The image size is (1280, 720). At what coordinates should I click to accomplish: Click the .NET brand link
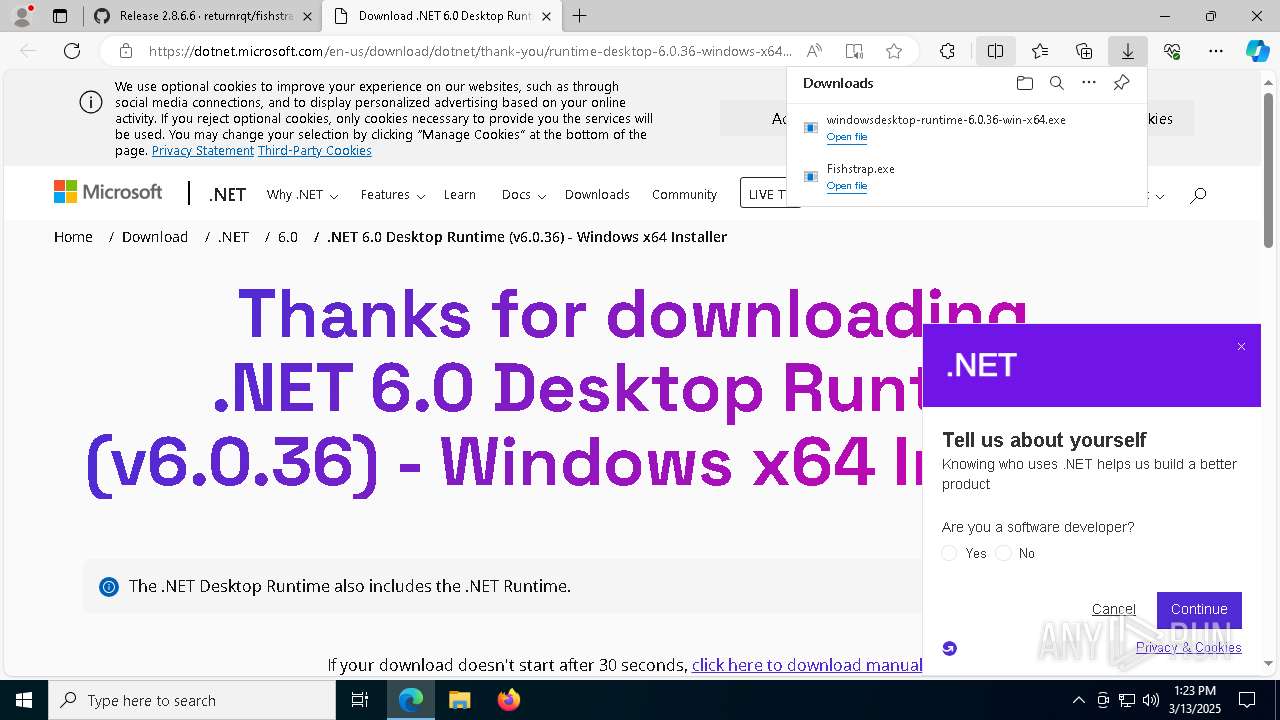(x=227, y=195)
